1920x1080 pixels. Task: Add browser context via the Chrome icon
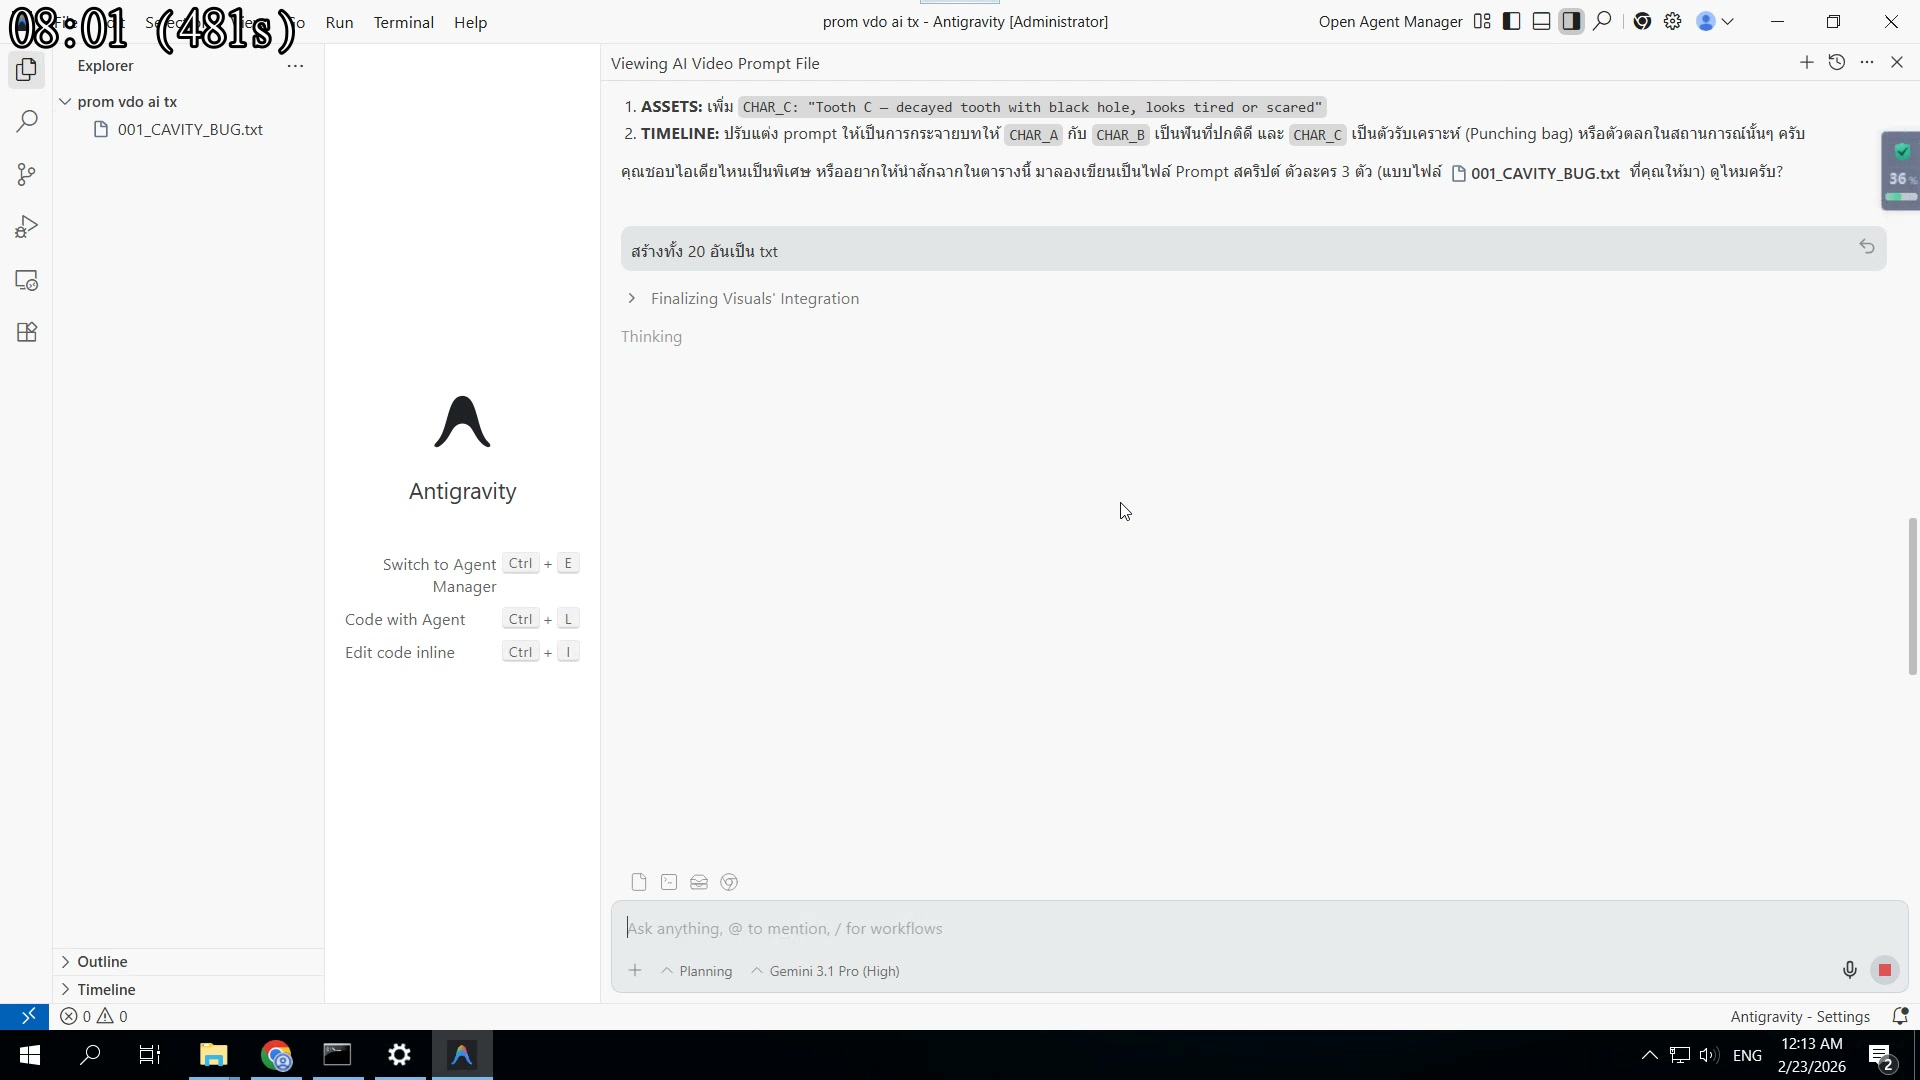tap(728, 882)
